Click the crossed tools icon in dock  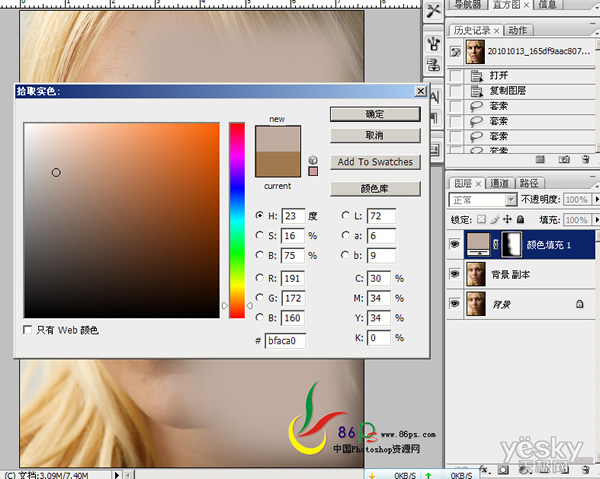(433, 11)
